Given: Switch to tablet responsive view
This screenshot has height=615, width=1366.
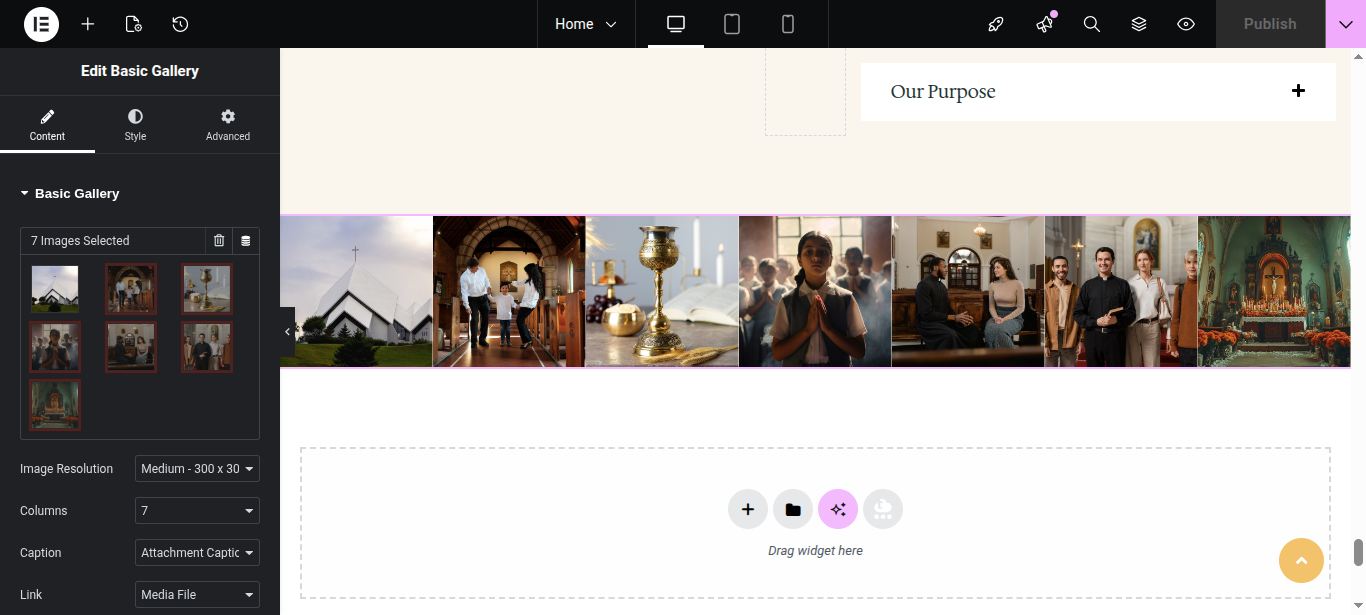Looking at the screenshot, I should click(x=732, y=24).
